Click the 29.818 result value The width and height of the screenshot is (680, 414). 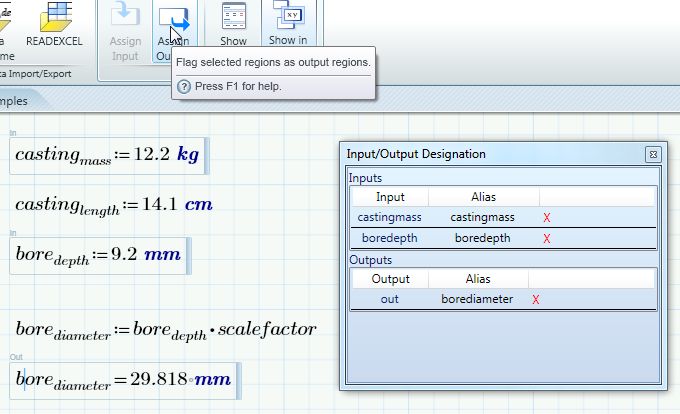pyautogui.click(x=159, y=379)
